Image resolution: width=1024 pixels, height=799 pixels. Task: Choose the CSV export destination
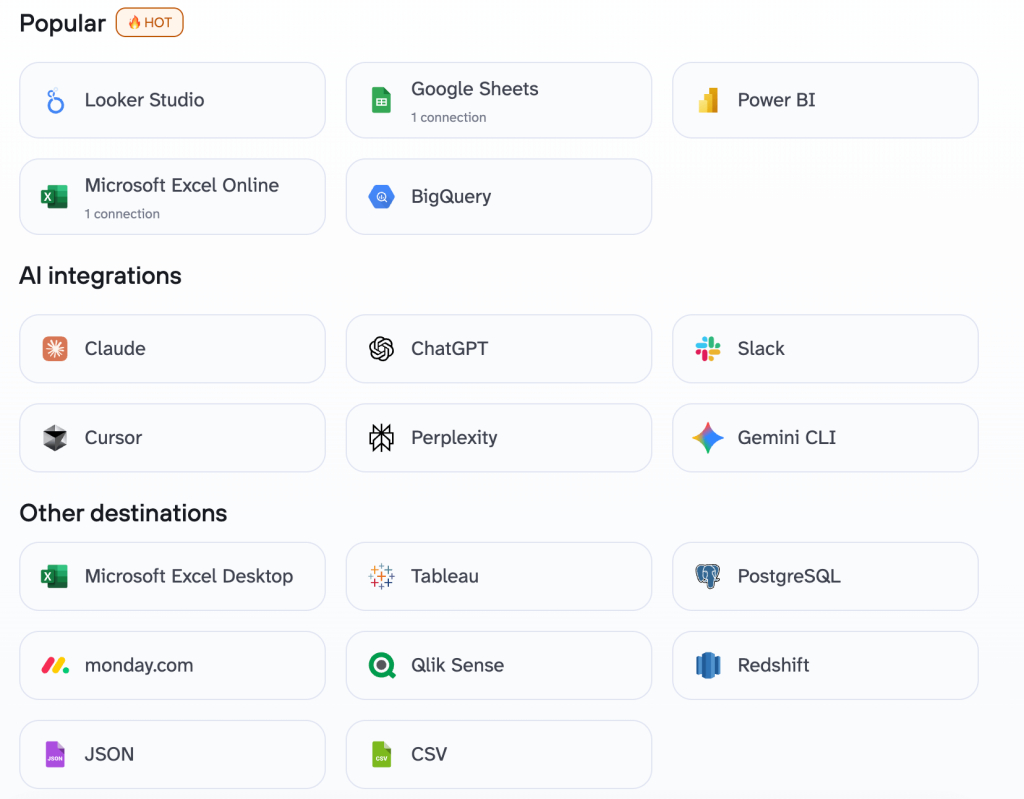(x=498, y=754)
